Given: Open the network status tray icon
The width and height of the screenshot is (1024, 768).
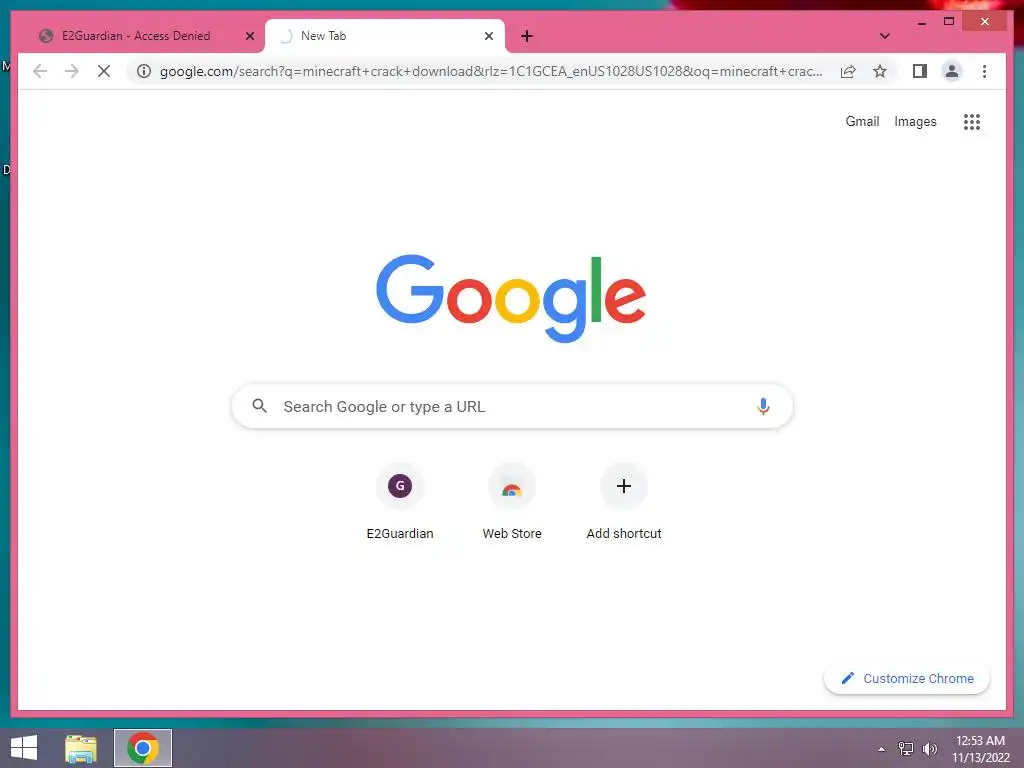Looking at the screenshot, I should click(x=906, y=748).
